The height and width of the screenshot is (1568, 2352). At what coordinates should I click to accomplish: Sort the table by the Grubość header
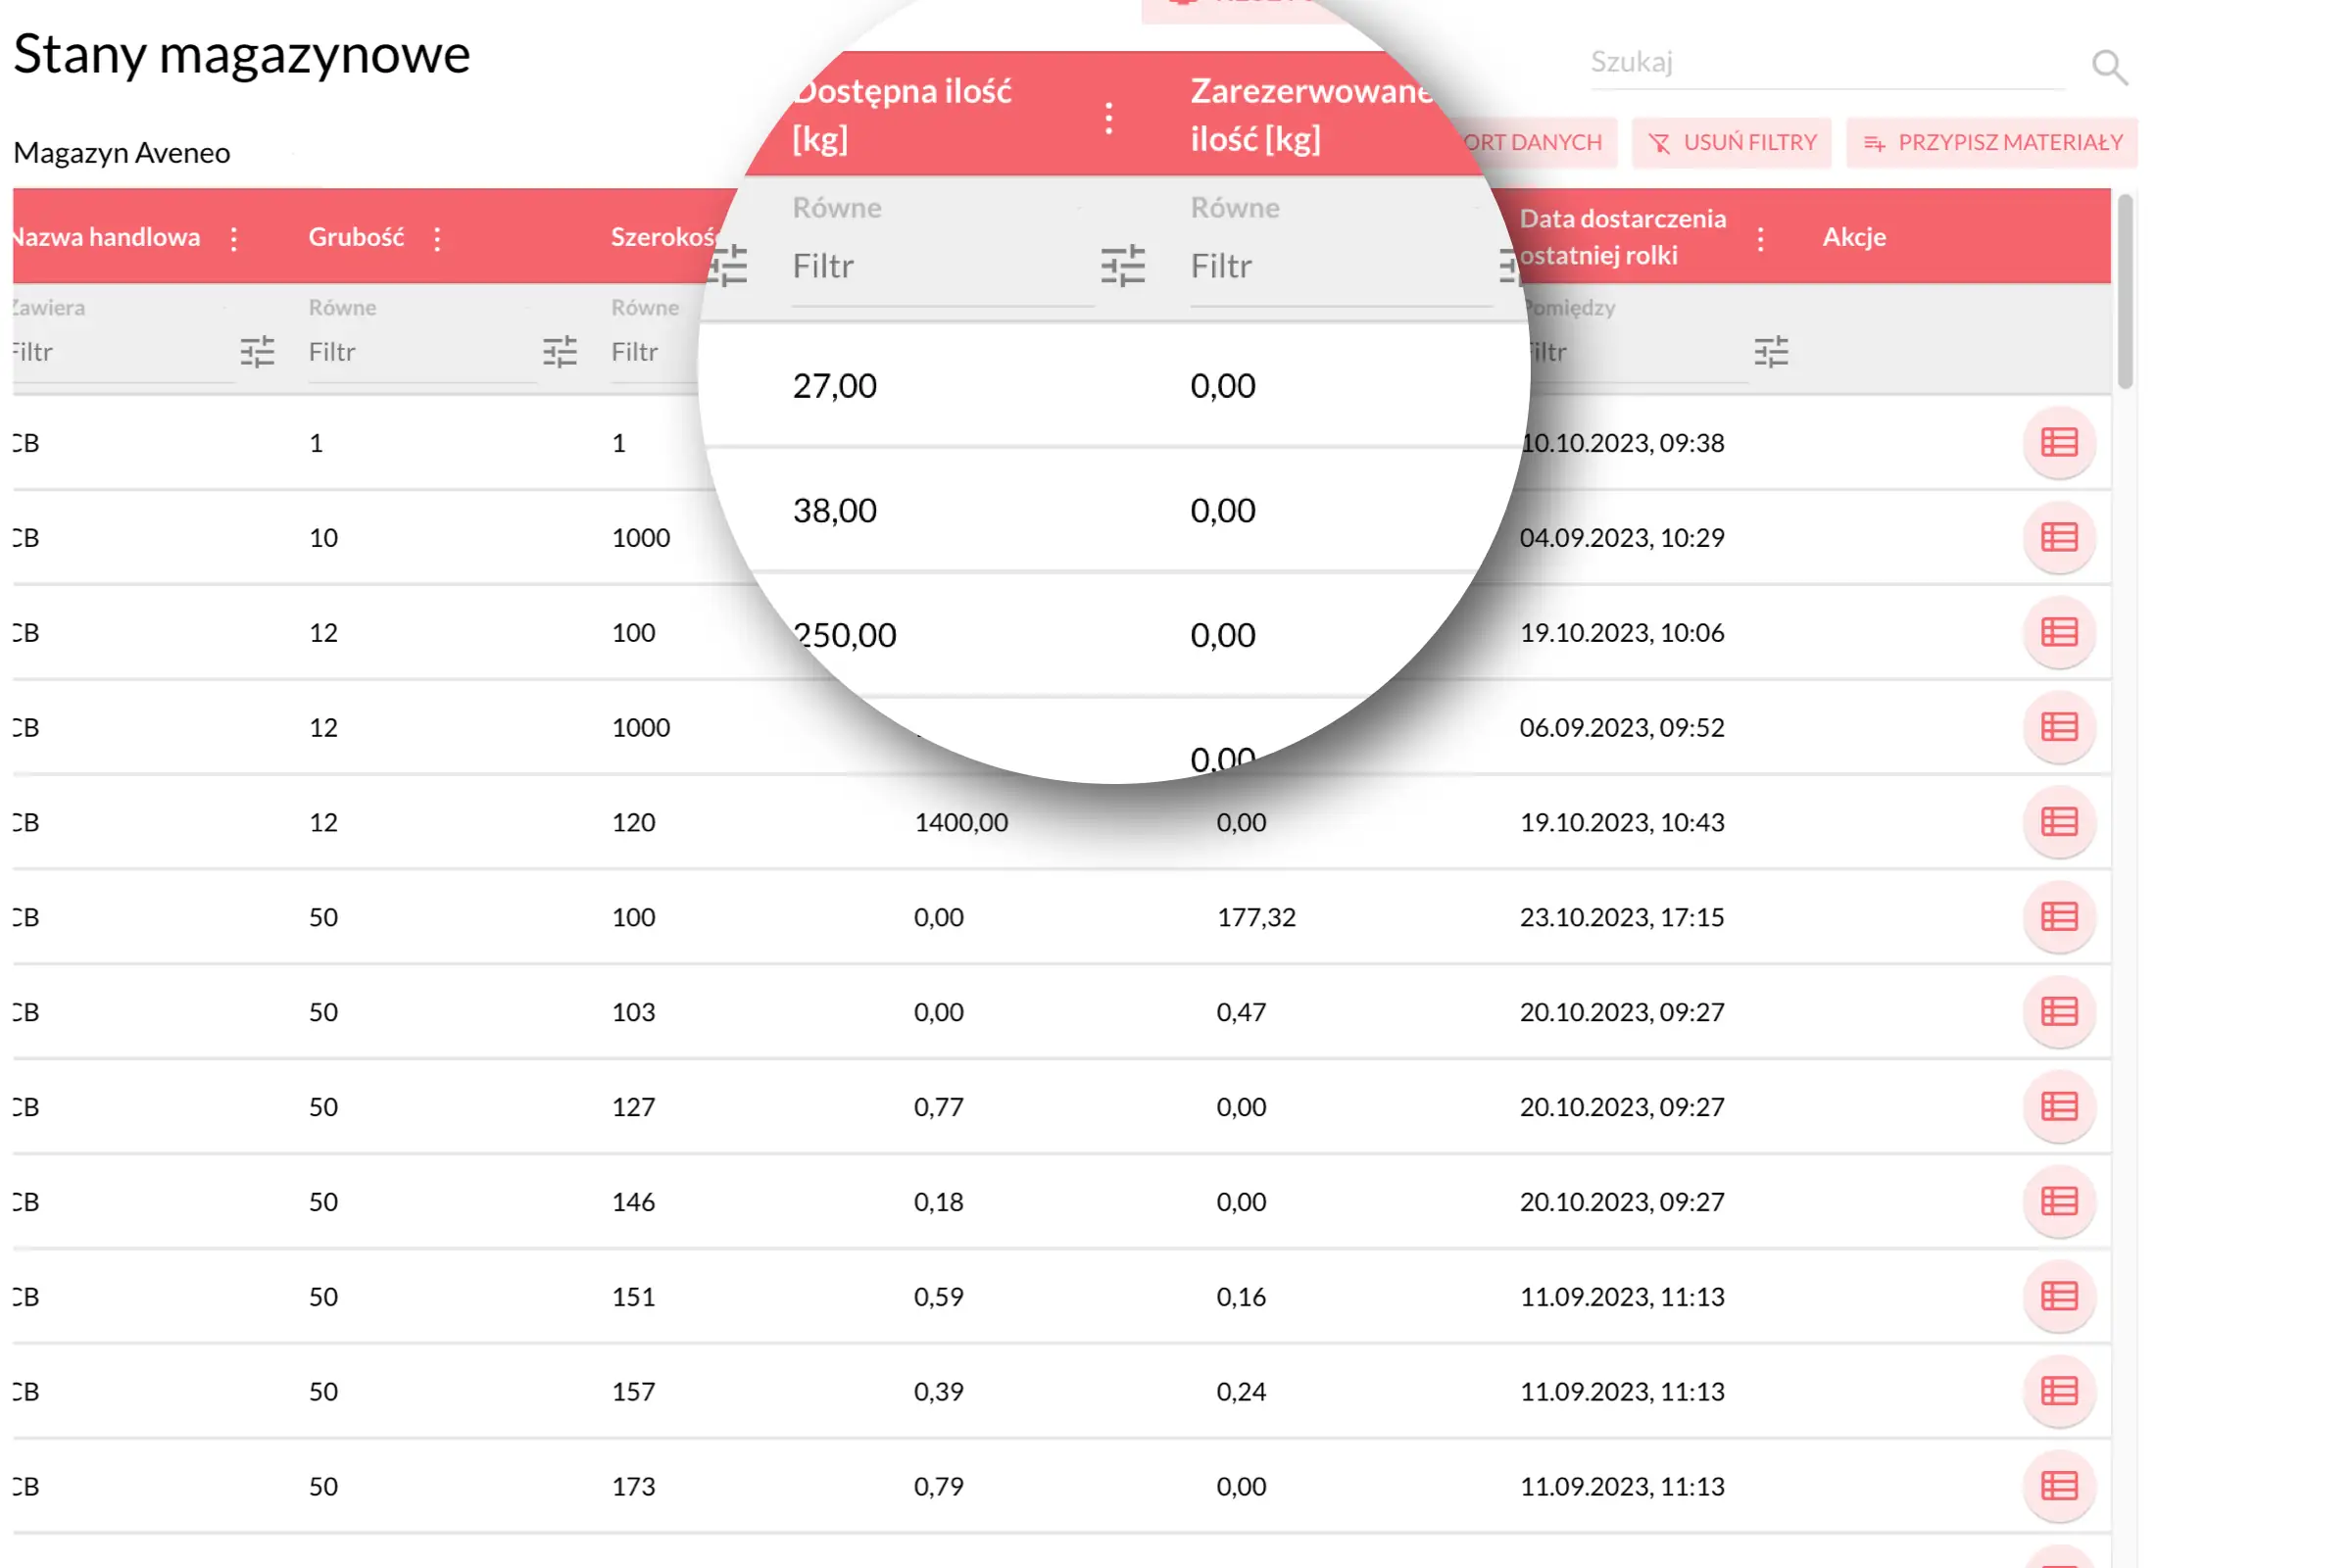[x=356, y=238]
